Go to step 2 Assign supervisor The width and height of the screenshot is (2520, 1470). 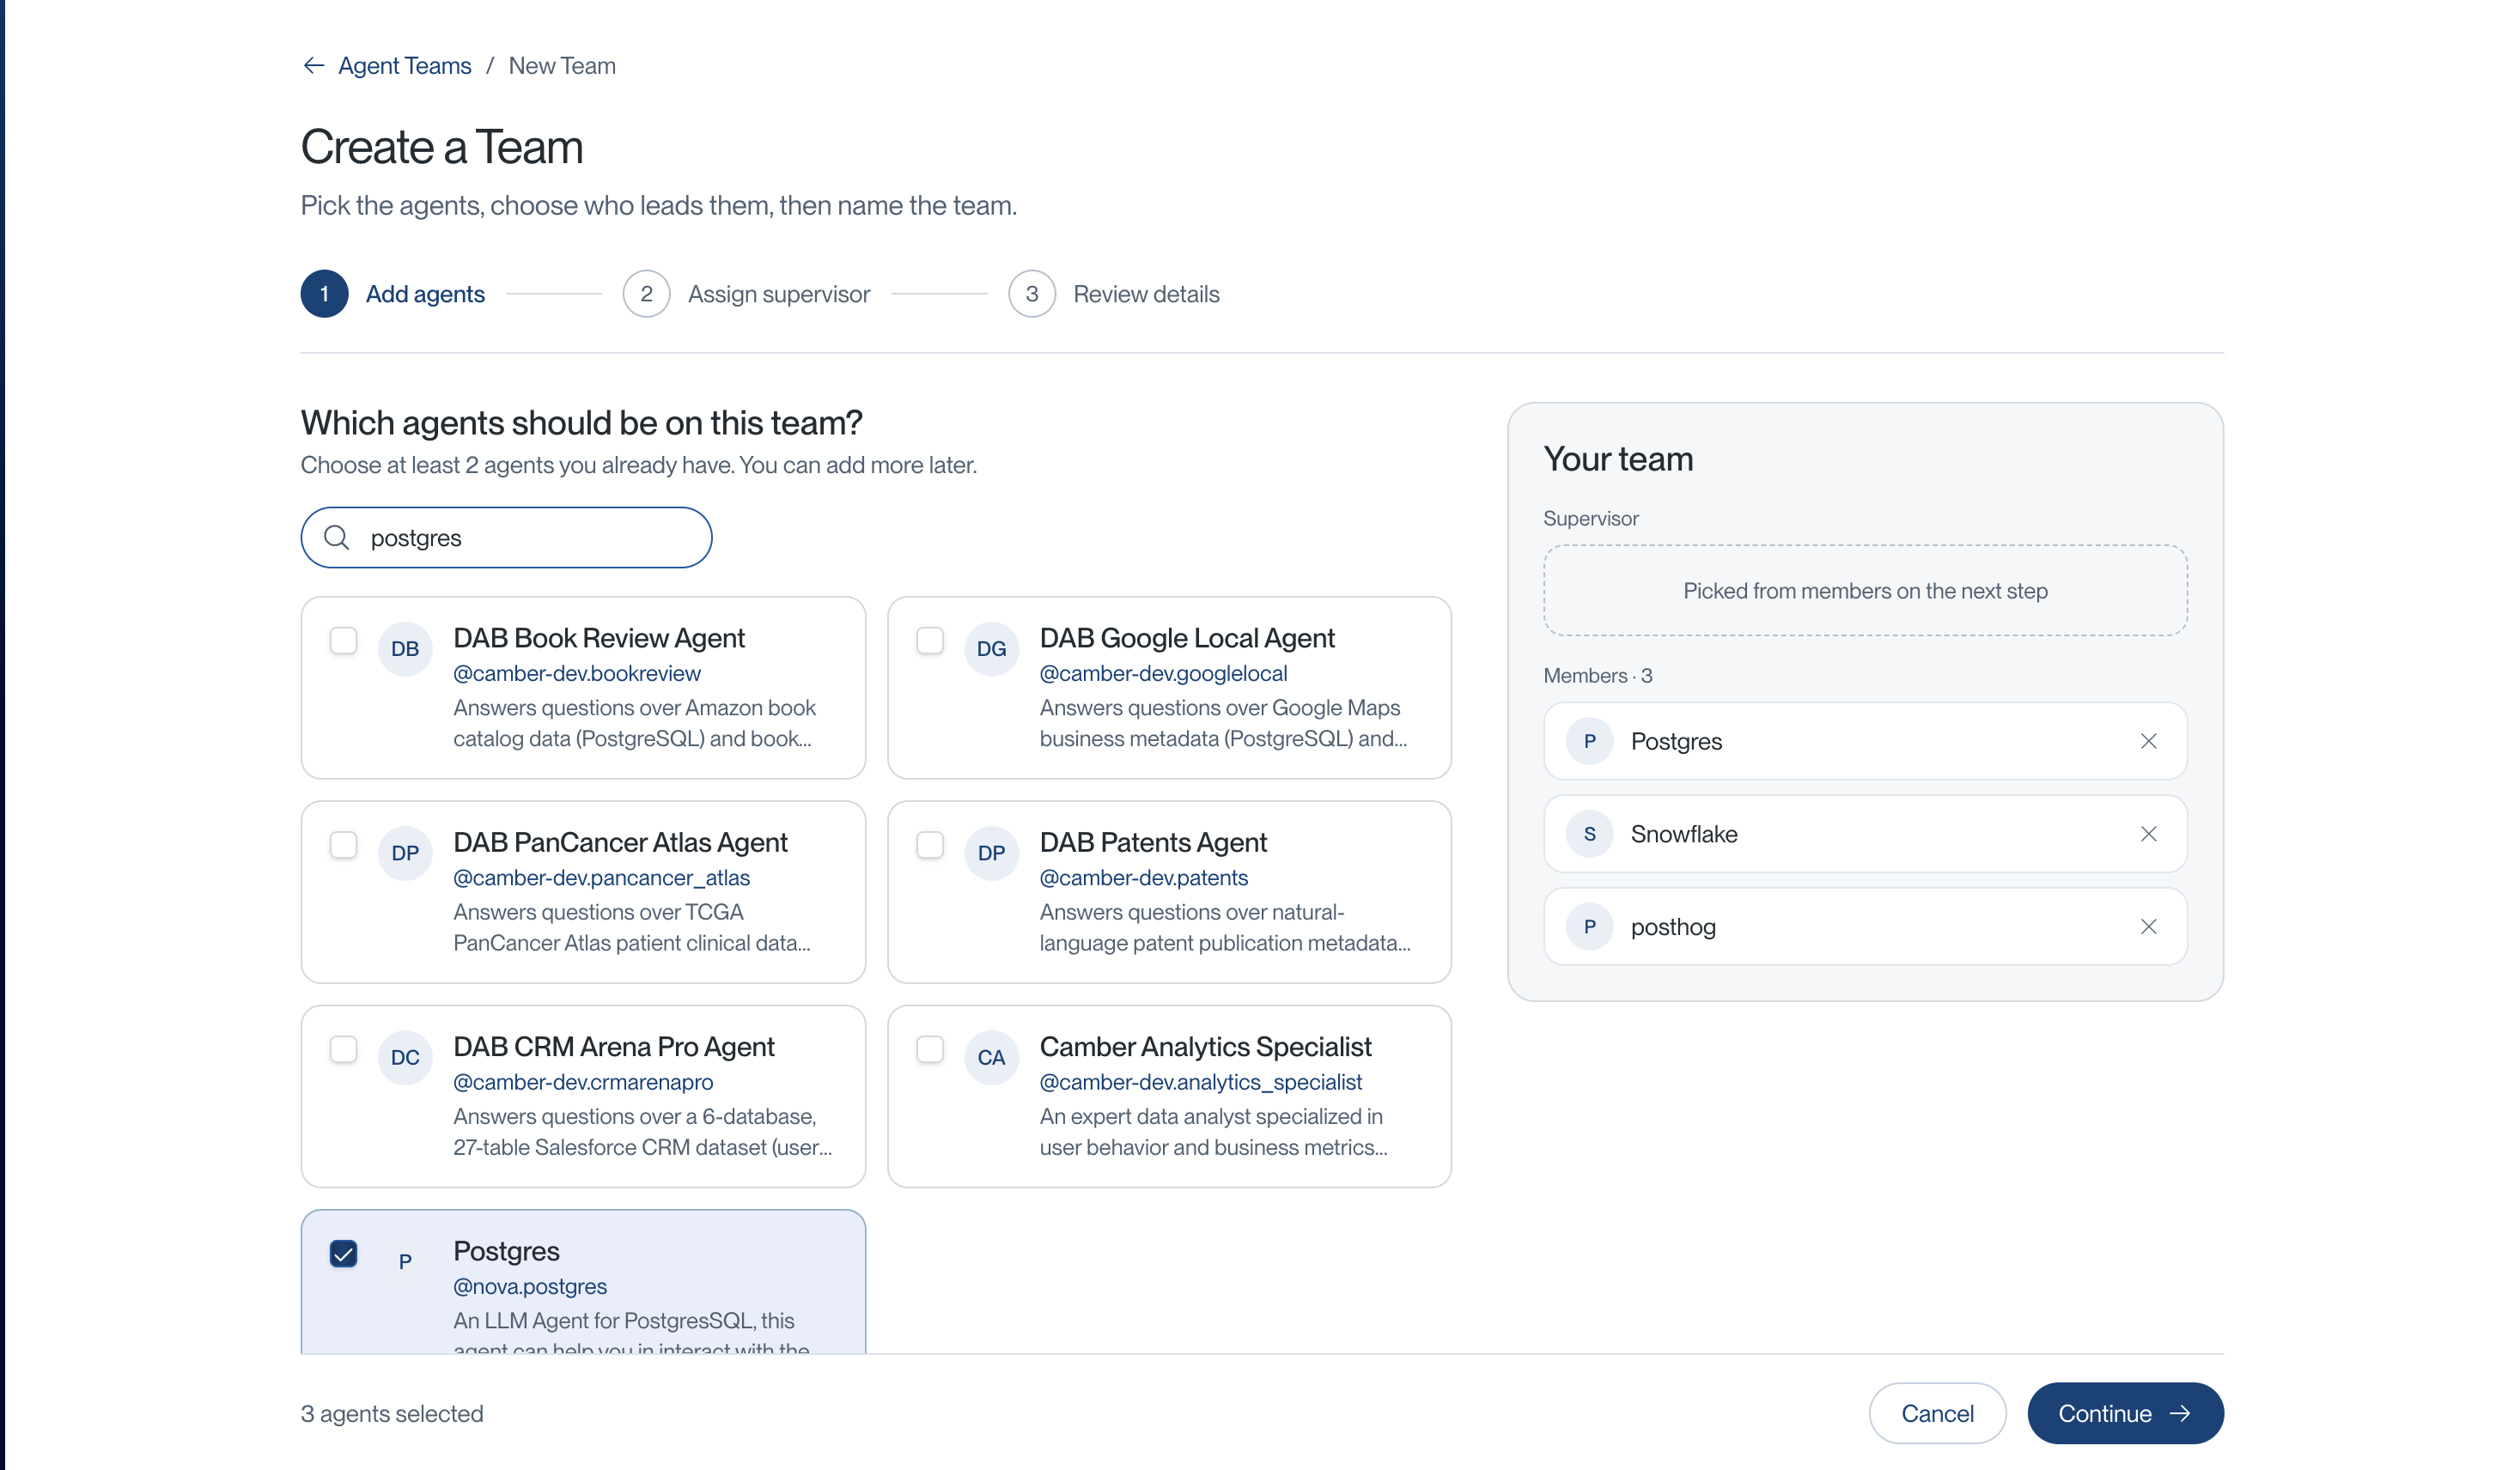[746, 294]
